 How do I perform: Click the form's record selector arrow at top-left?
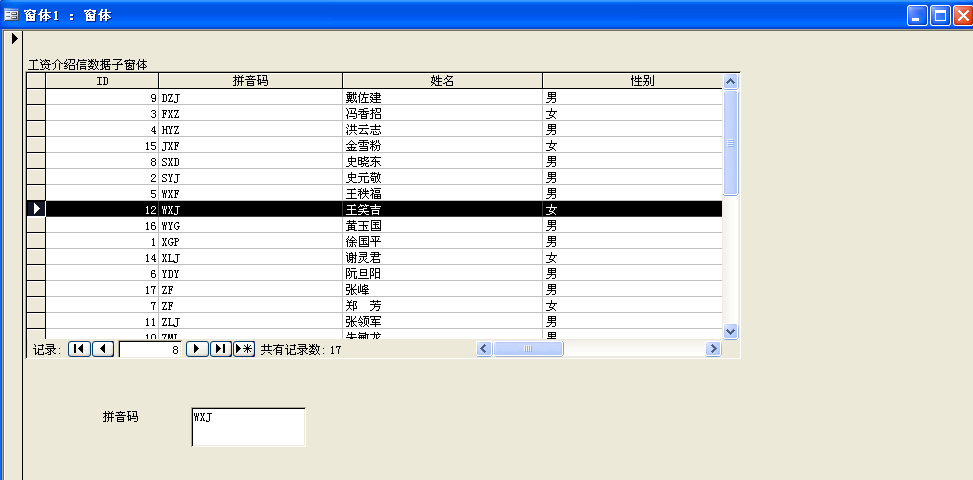click(14, 39)
